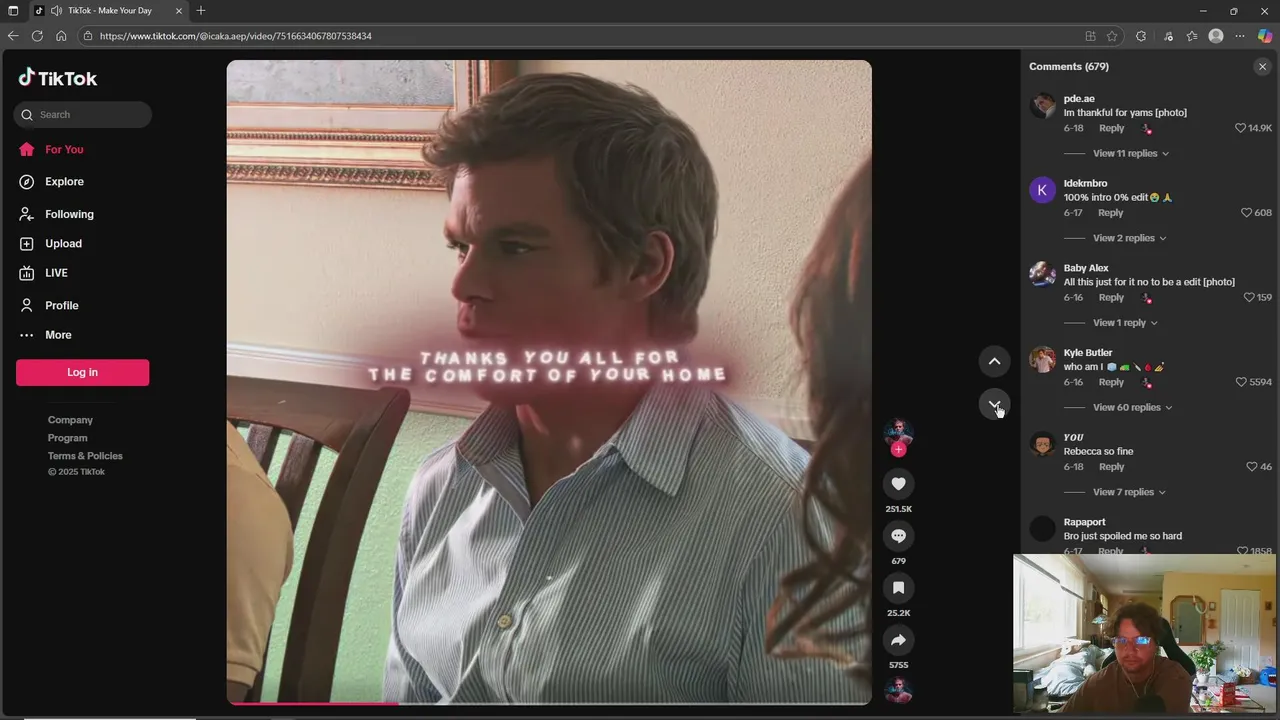This screenshot has width=1280, height=720.
Task: Open Kyle Butler's profile avatar
Action: point(1043,360)
